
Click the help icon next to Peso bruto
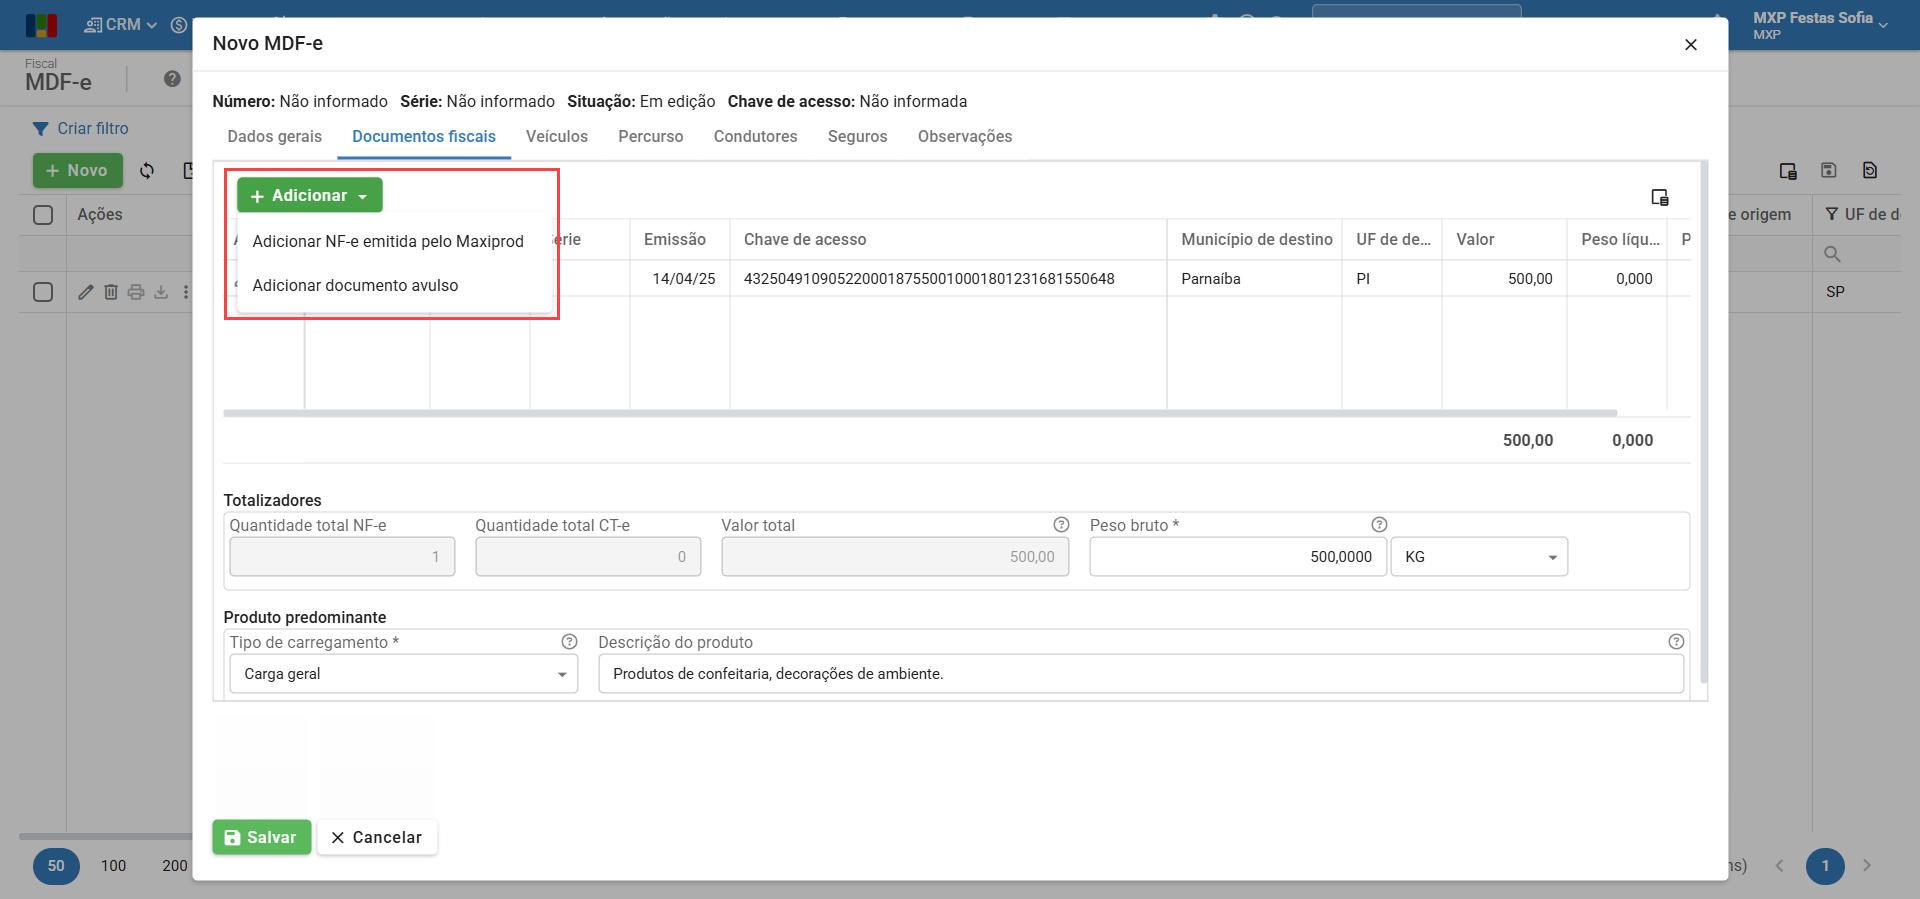tap(1379, 525)
